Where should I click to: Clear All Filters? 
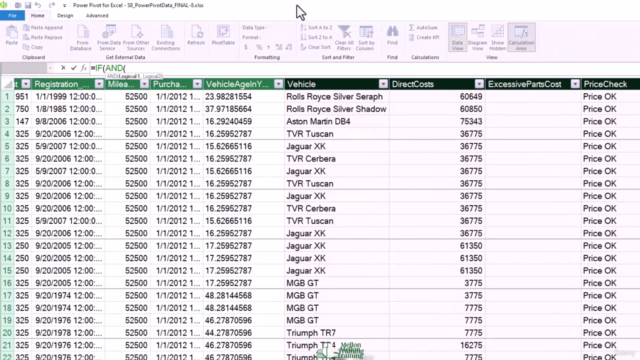pos(344,38)
